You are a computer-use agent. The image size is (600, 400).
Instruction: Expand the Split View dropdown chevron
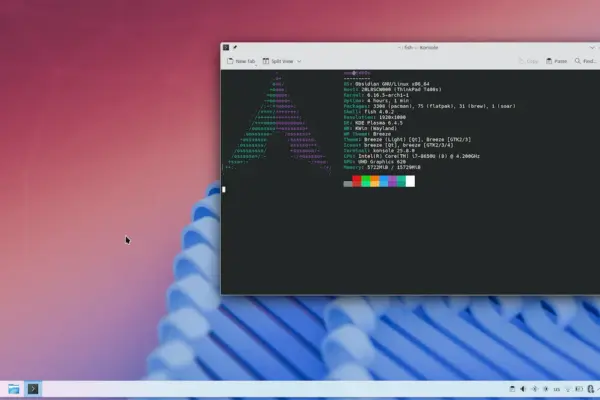pyautogui.click(x=299, y=61)
